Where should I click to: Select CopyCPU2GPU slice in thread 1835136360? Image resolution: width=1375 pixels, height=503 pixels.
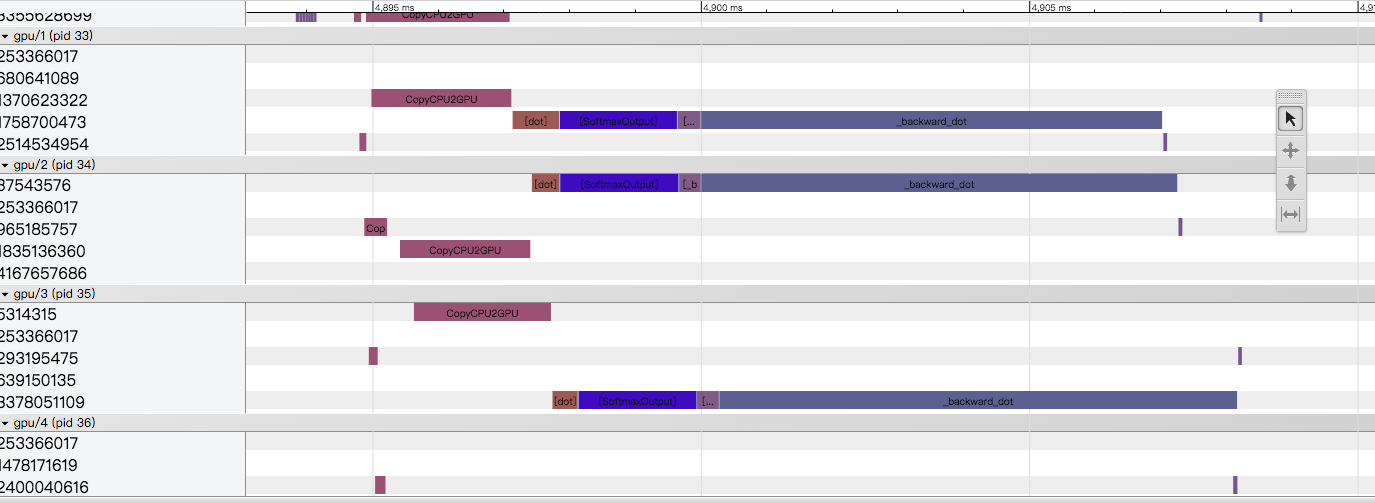tap(465, 250)
